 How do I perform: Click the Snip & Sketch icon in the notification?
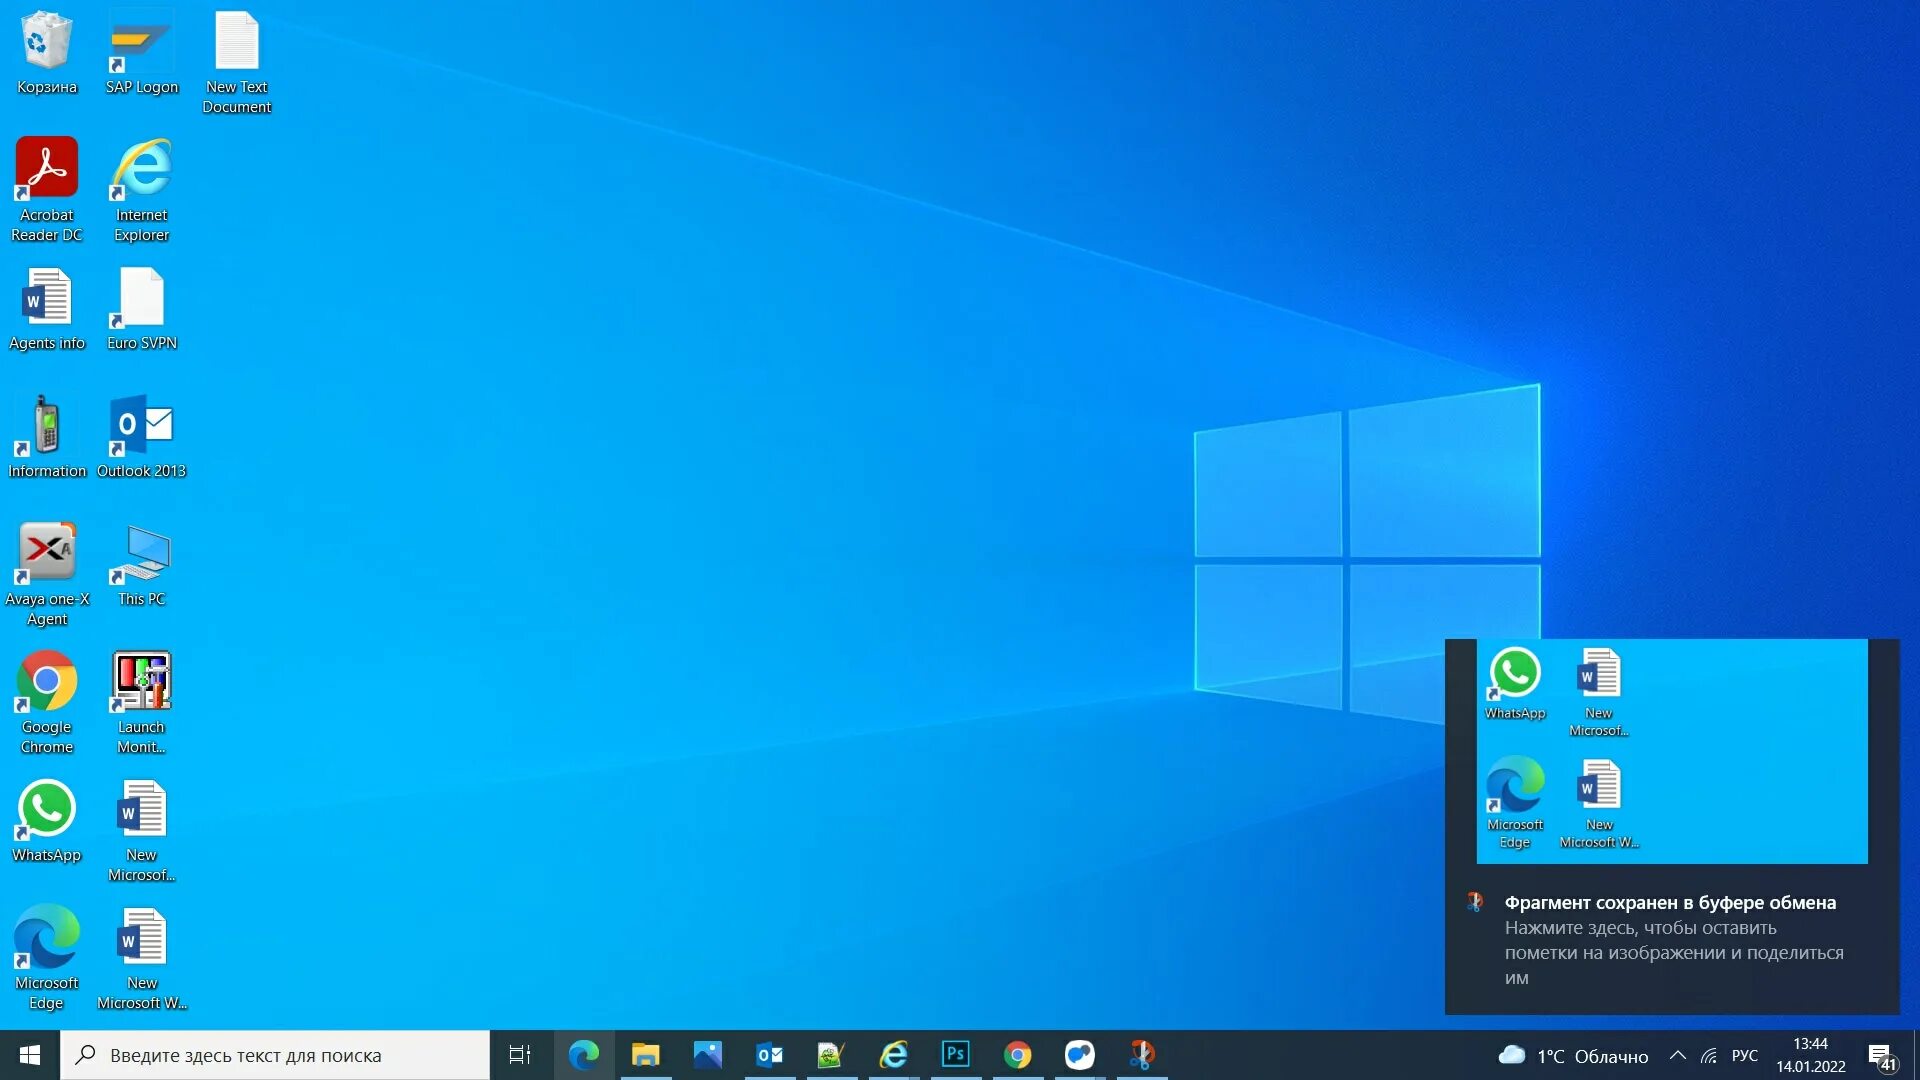click(x=1475, y=902)
